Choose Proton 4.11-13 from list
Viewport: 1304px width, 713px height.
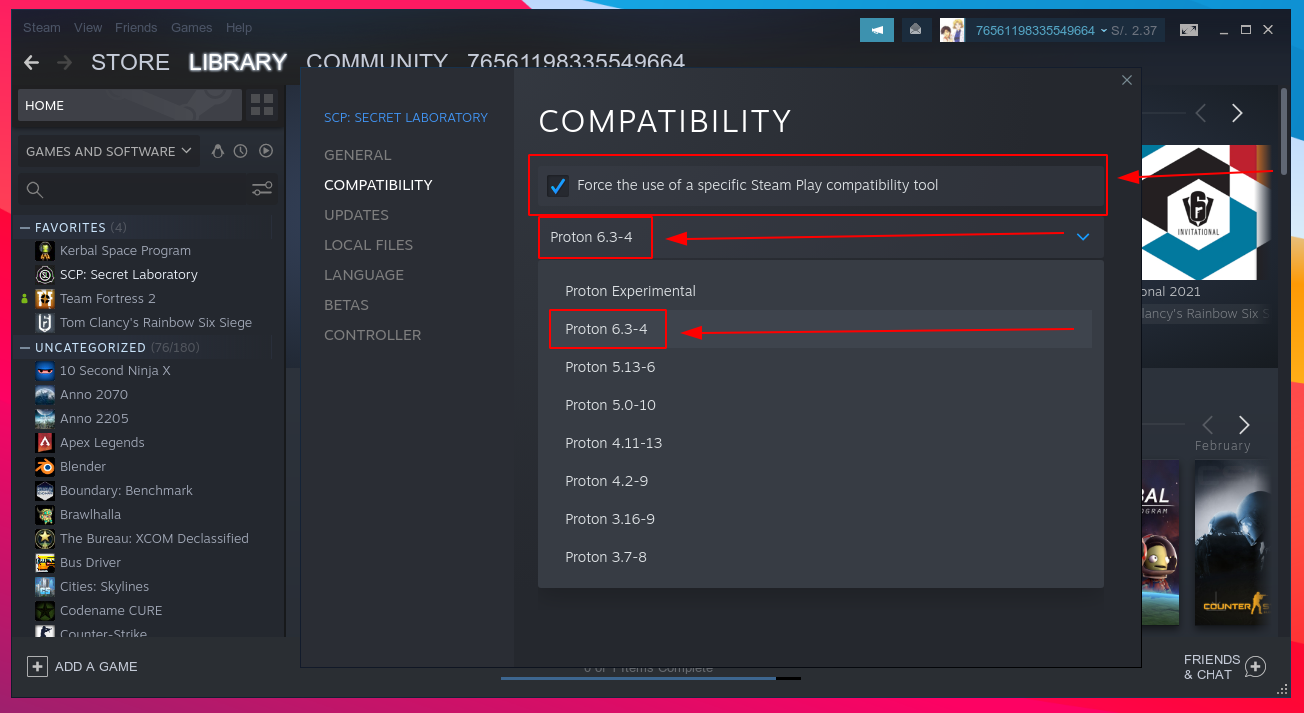coord(821,443)
